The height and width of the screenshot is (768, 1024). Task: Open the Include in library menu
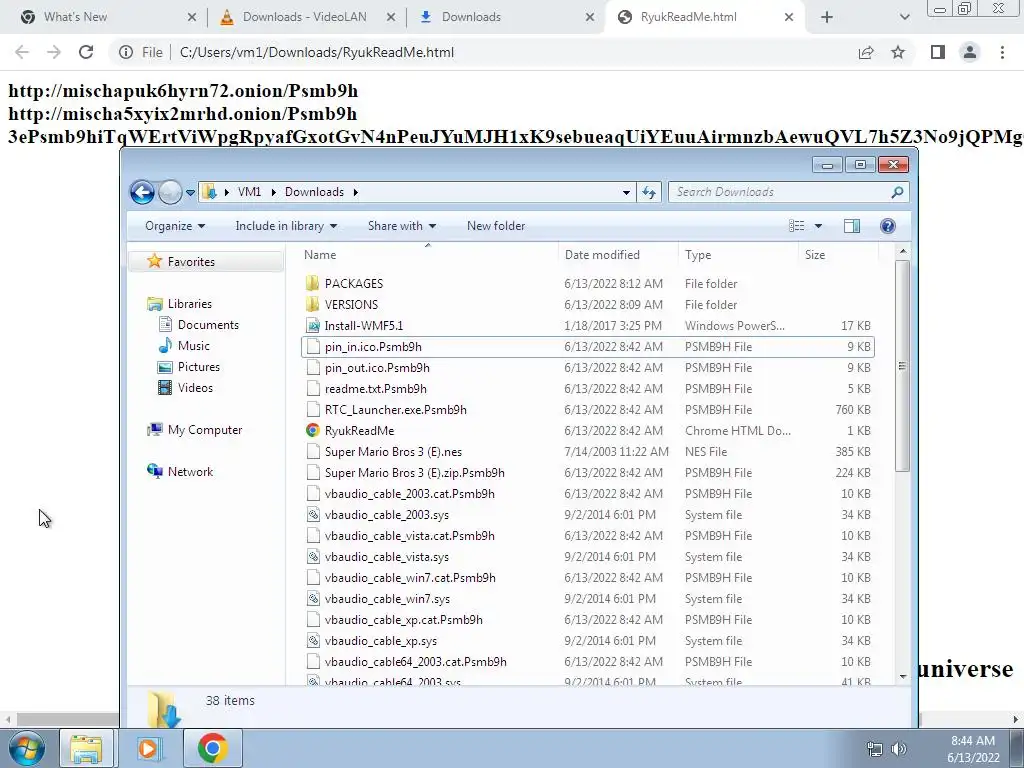coord(286,226)
